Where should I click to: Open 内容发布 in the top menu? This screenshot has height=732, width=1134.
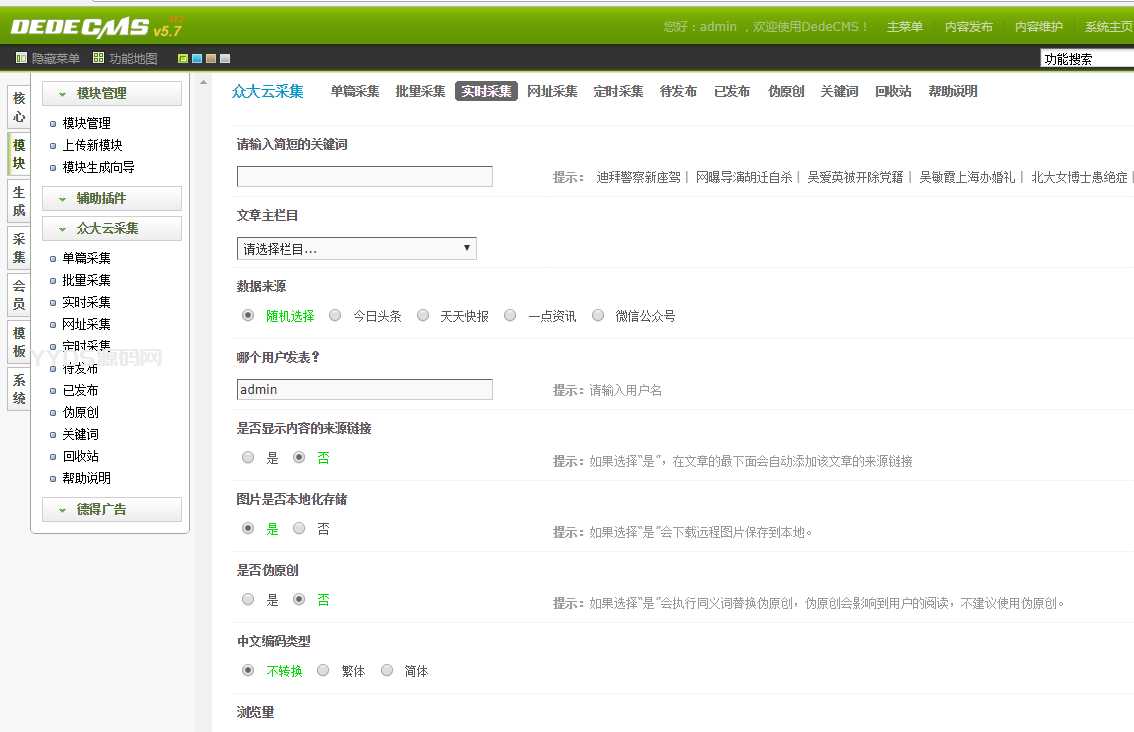(968, 27)
